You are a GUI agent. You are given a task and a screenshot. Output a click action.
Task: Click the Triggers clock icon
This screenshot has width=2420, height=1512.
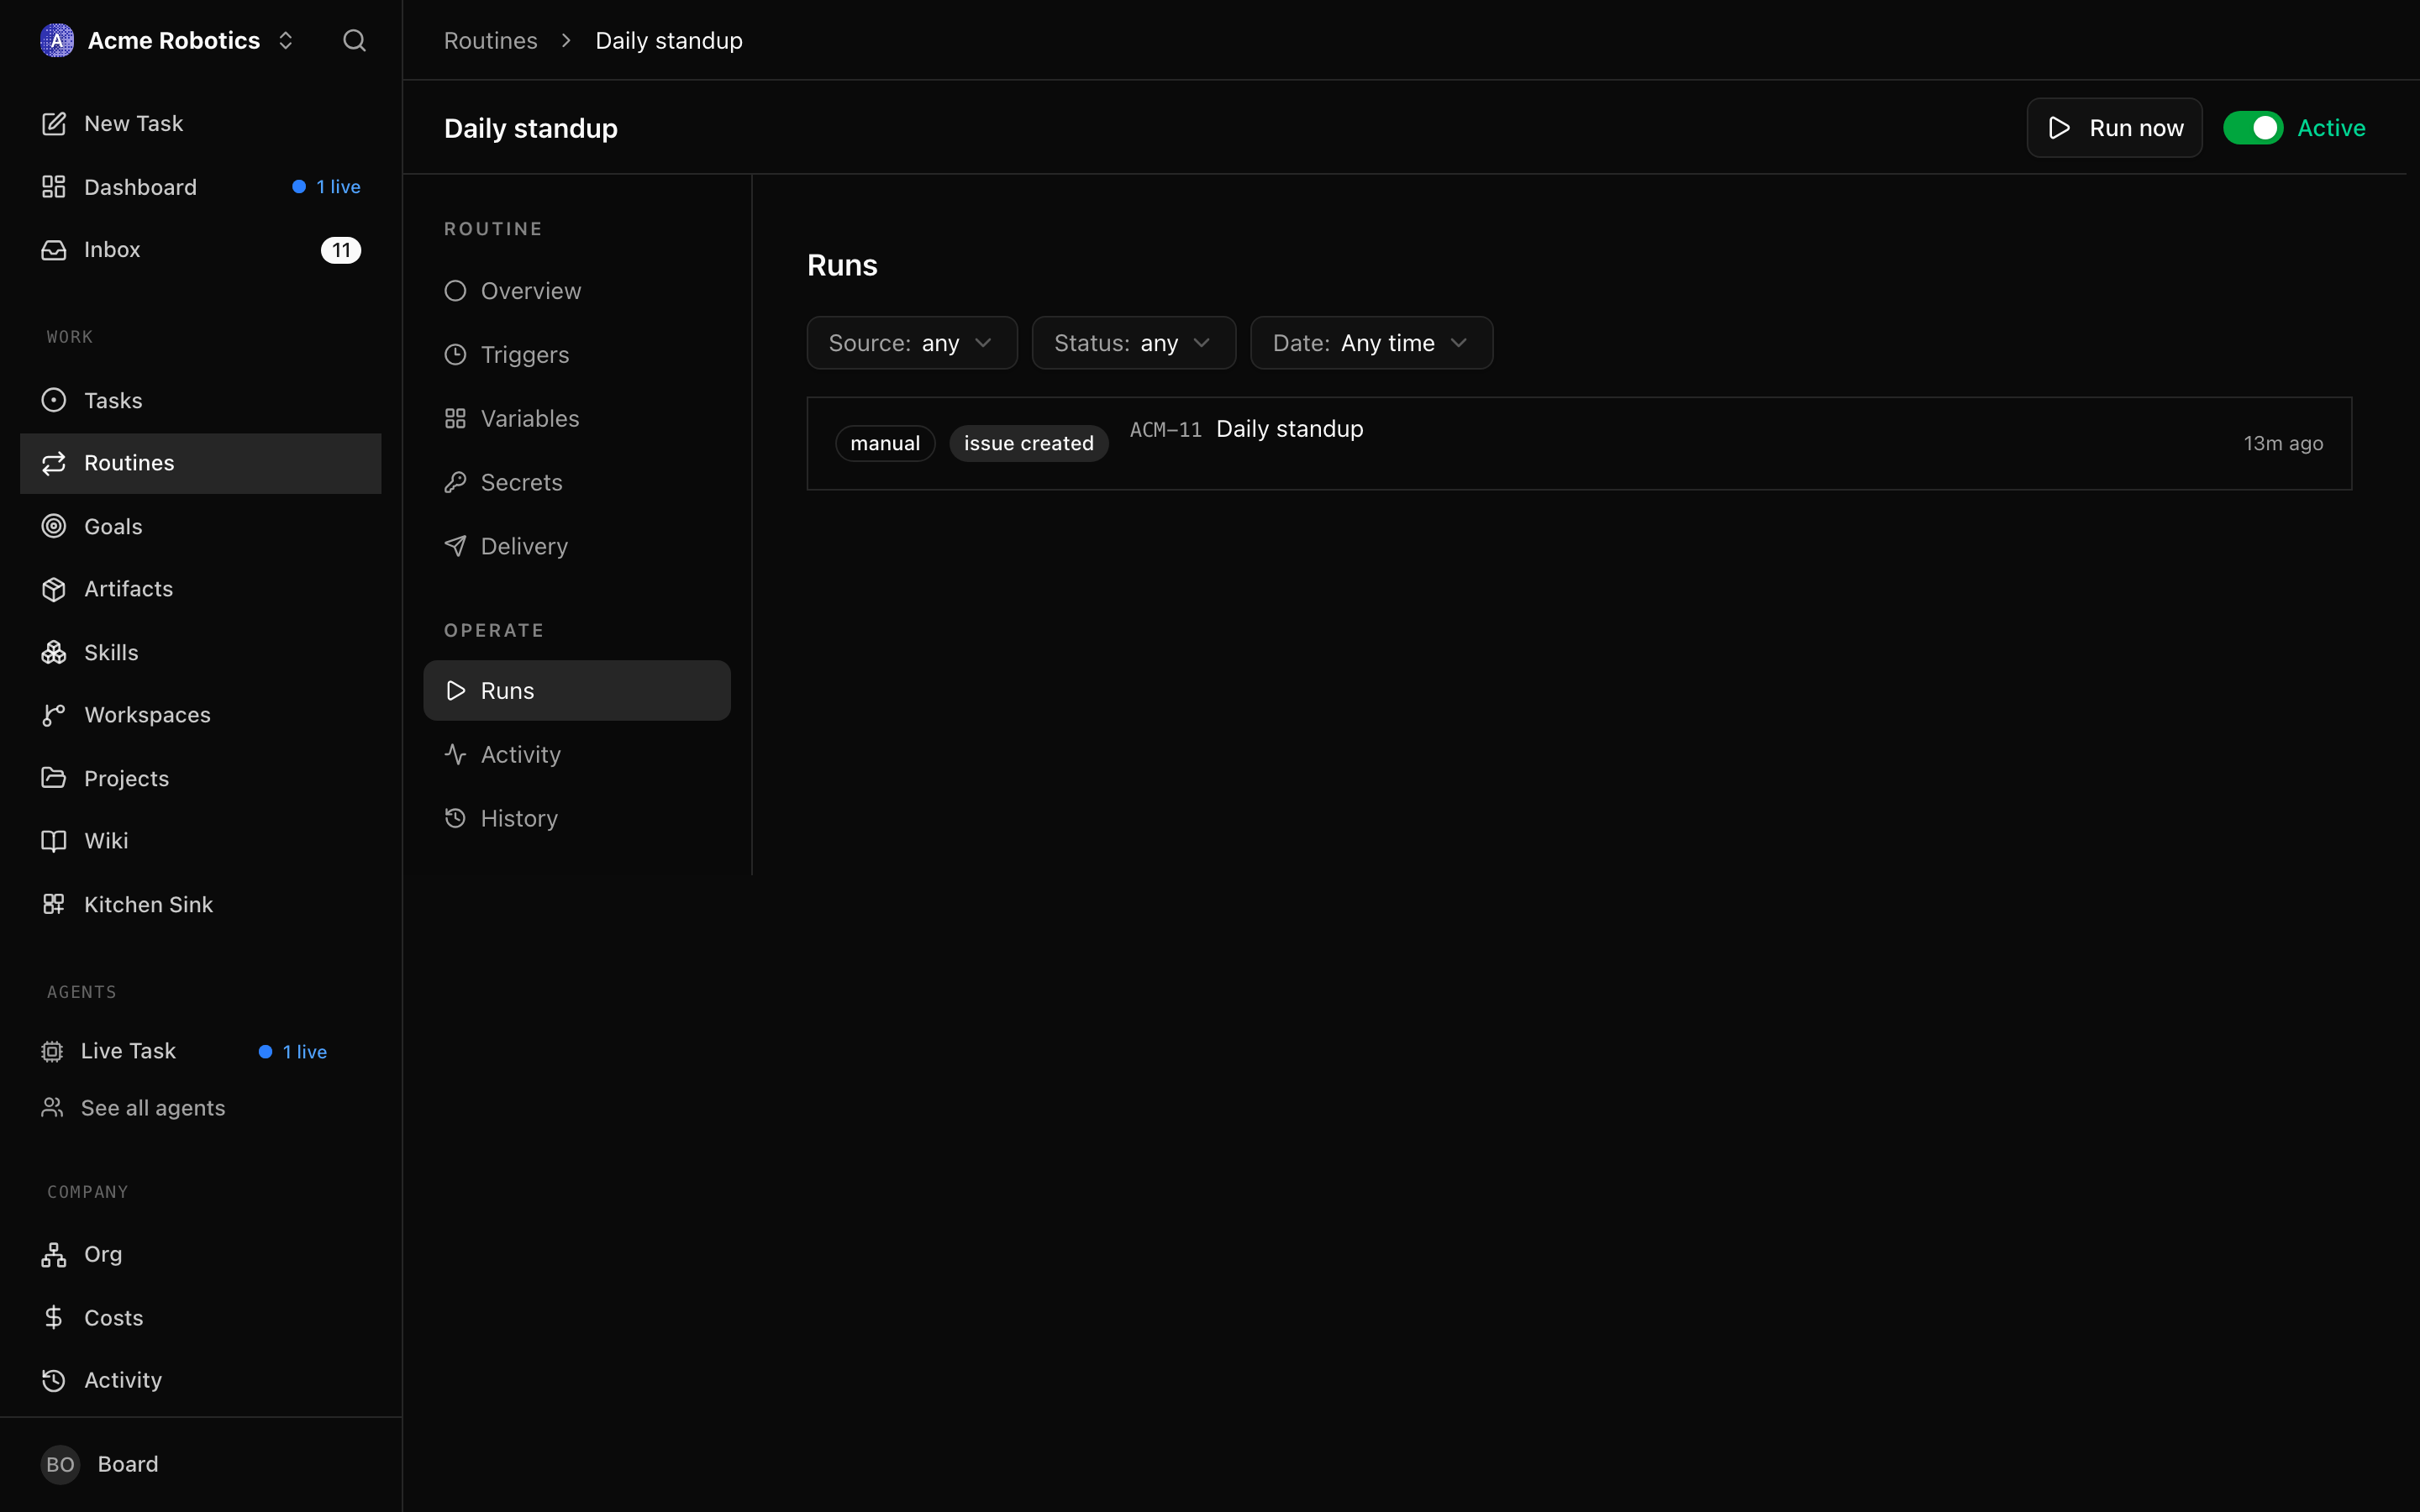click(455, 355)
